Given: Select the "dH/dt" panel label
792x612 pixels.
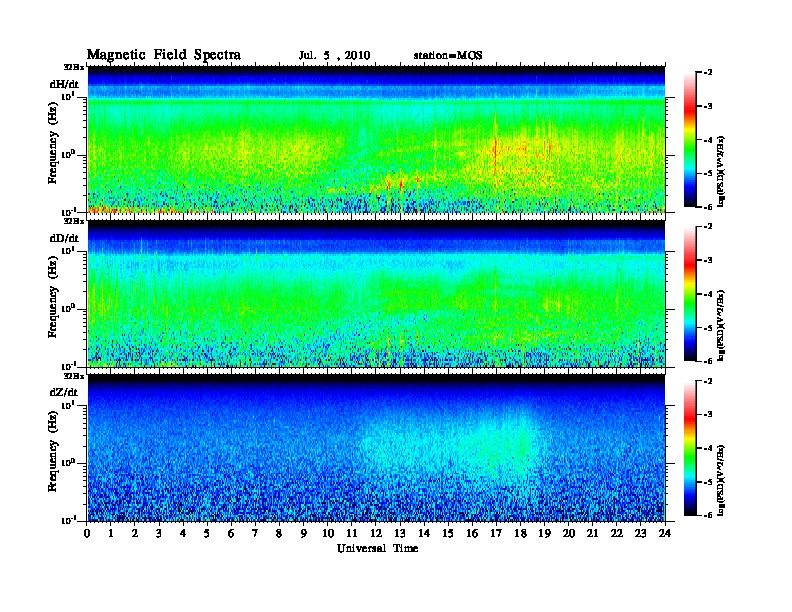Looking at the screenshot, I should point(64,84).
